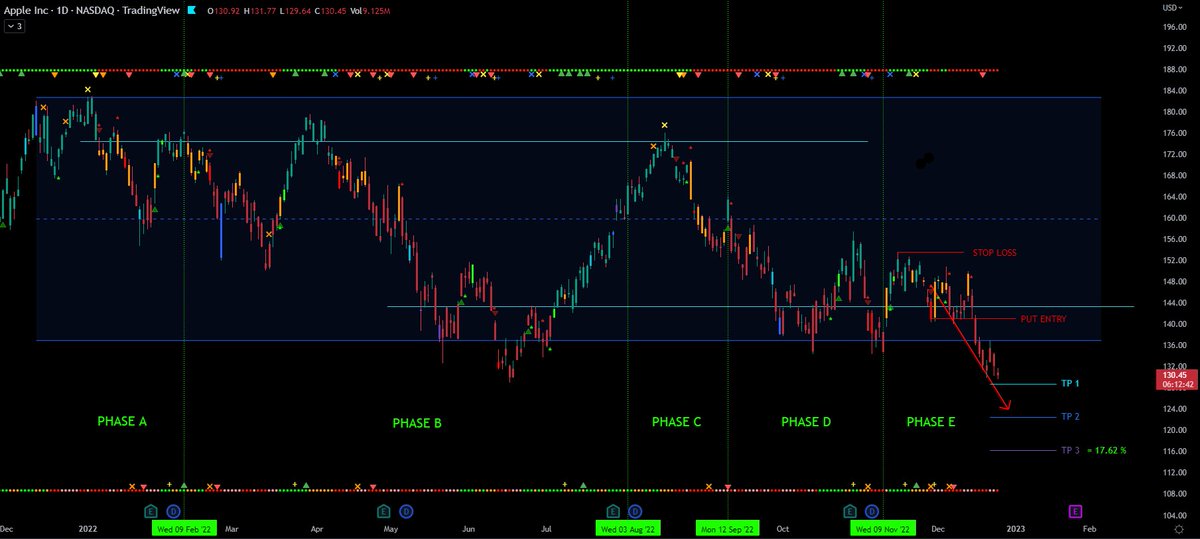Select the Wed 03 Aug '22 date label
Viewport: 1200px width, 539px height.
pos(628,527)
